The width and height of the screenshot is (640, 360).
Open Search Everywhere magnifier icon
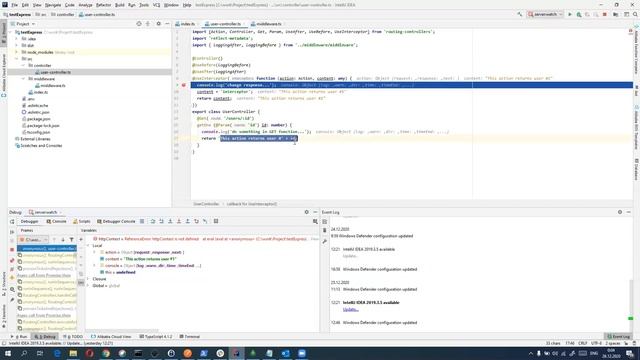point(635,14)
